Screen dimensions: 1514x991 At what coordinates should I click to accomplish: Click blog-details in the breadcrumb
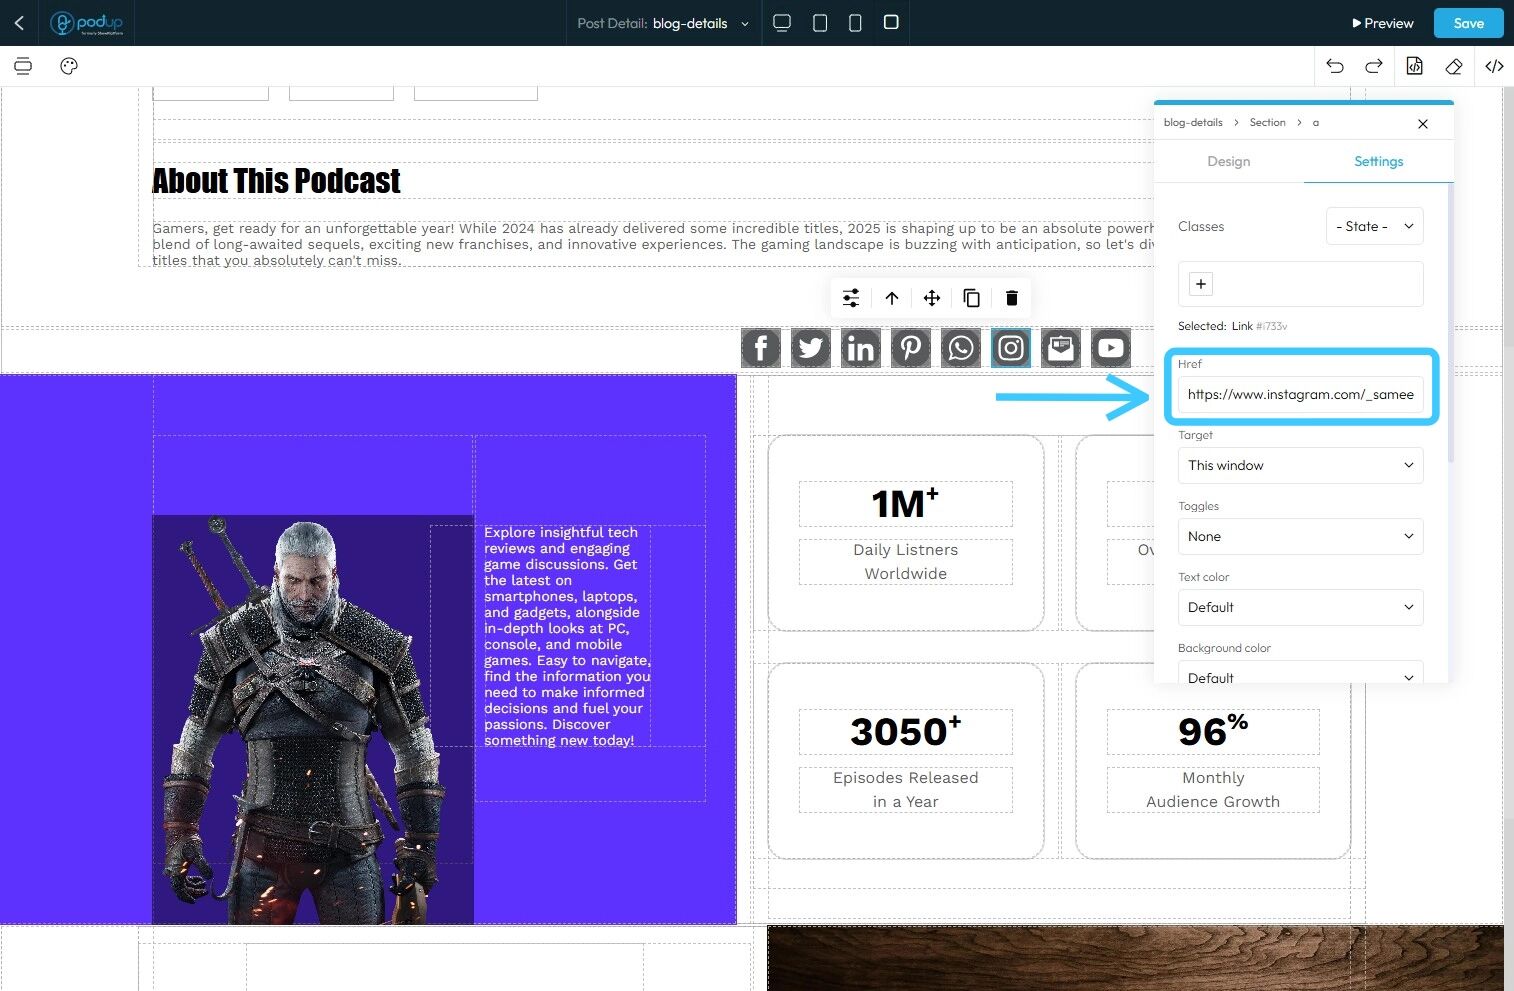coord(1193,122)
